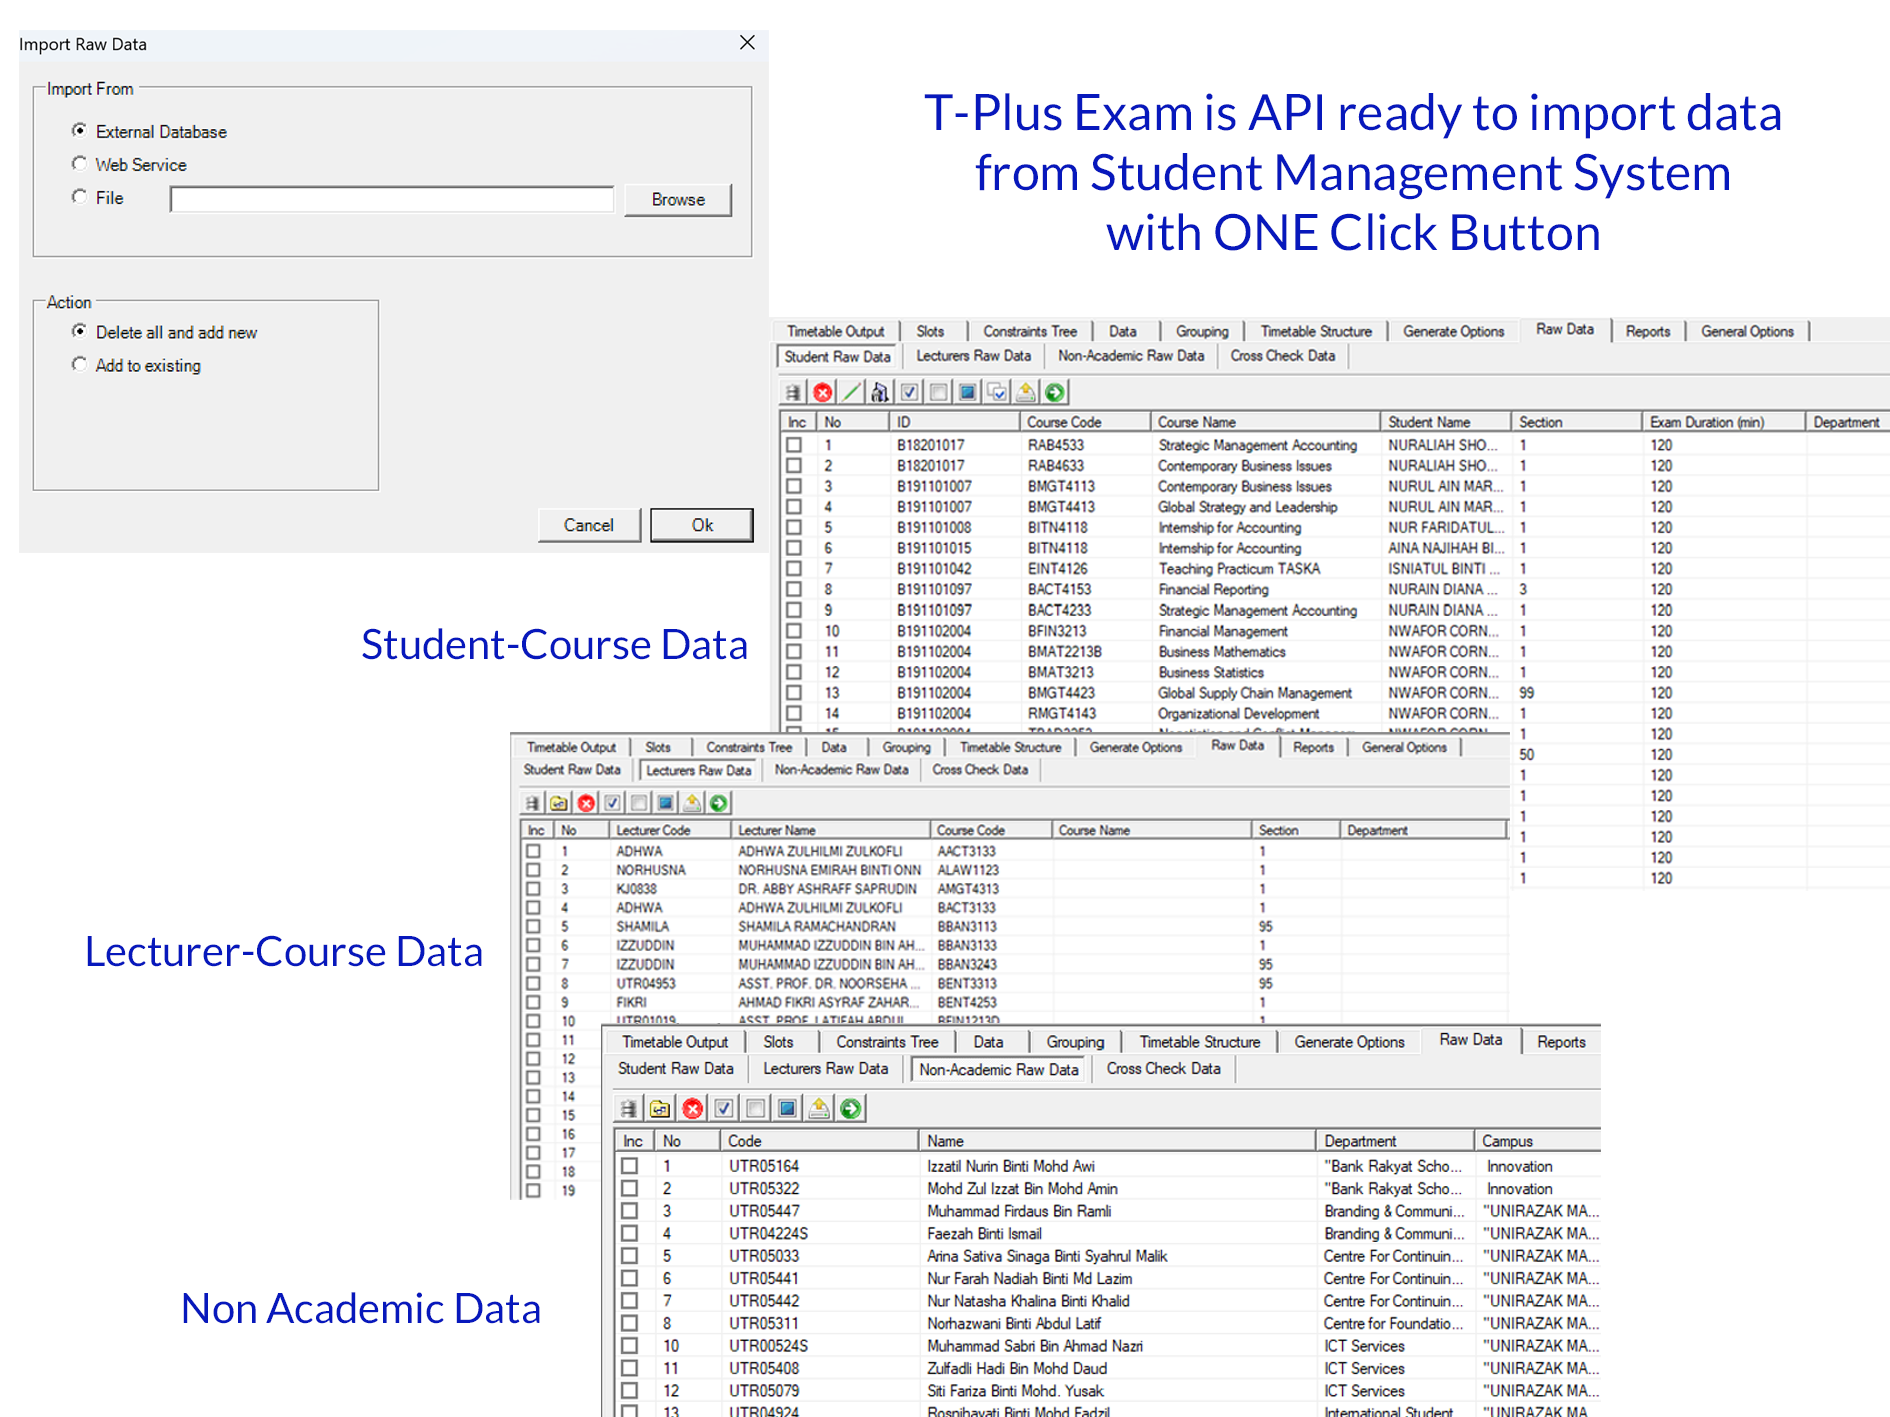Select the File import radio button
This screenshot has height=1417, width=1890.
[x=79, y=197]
